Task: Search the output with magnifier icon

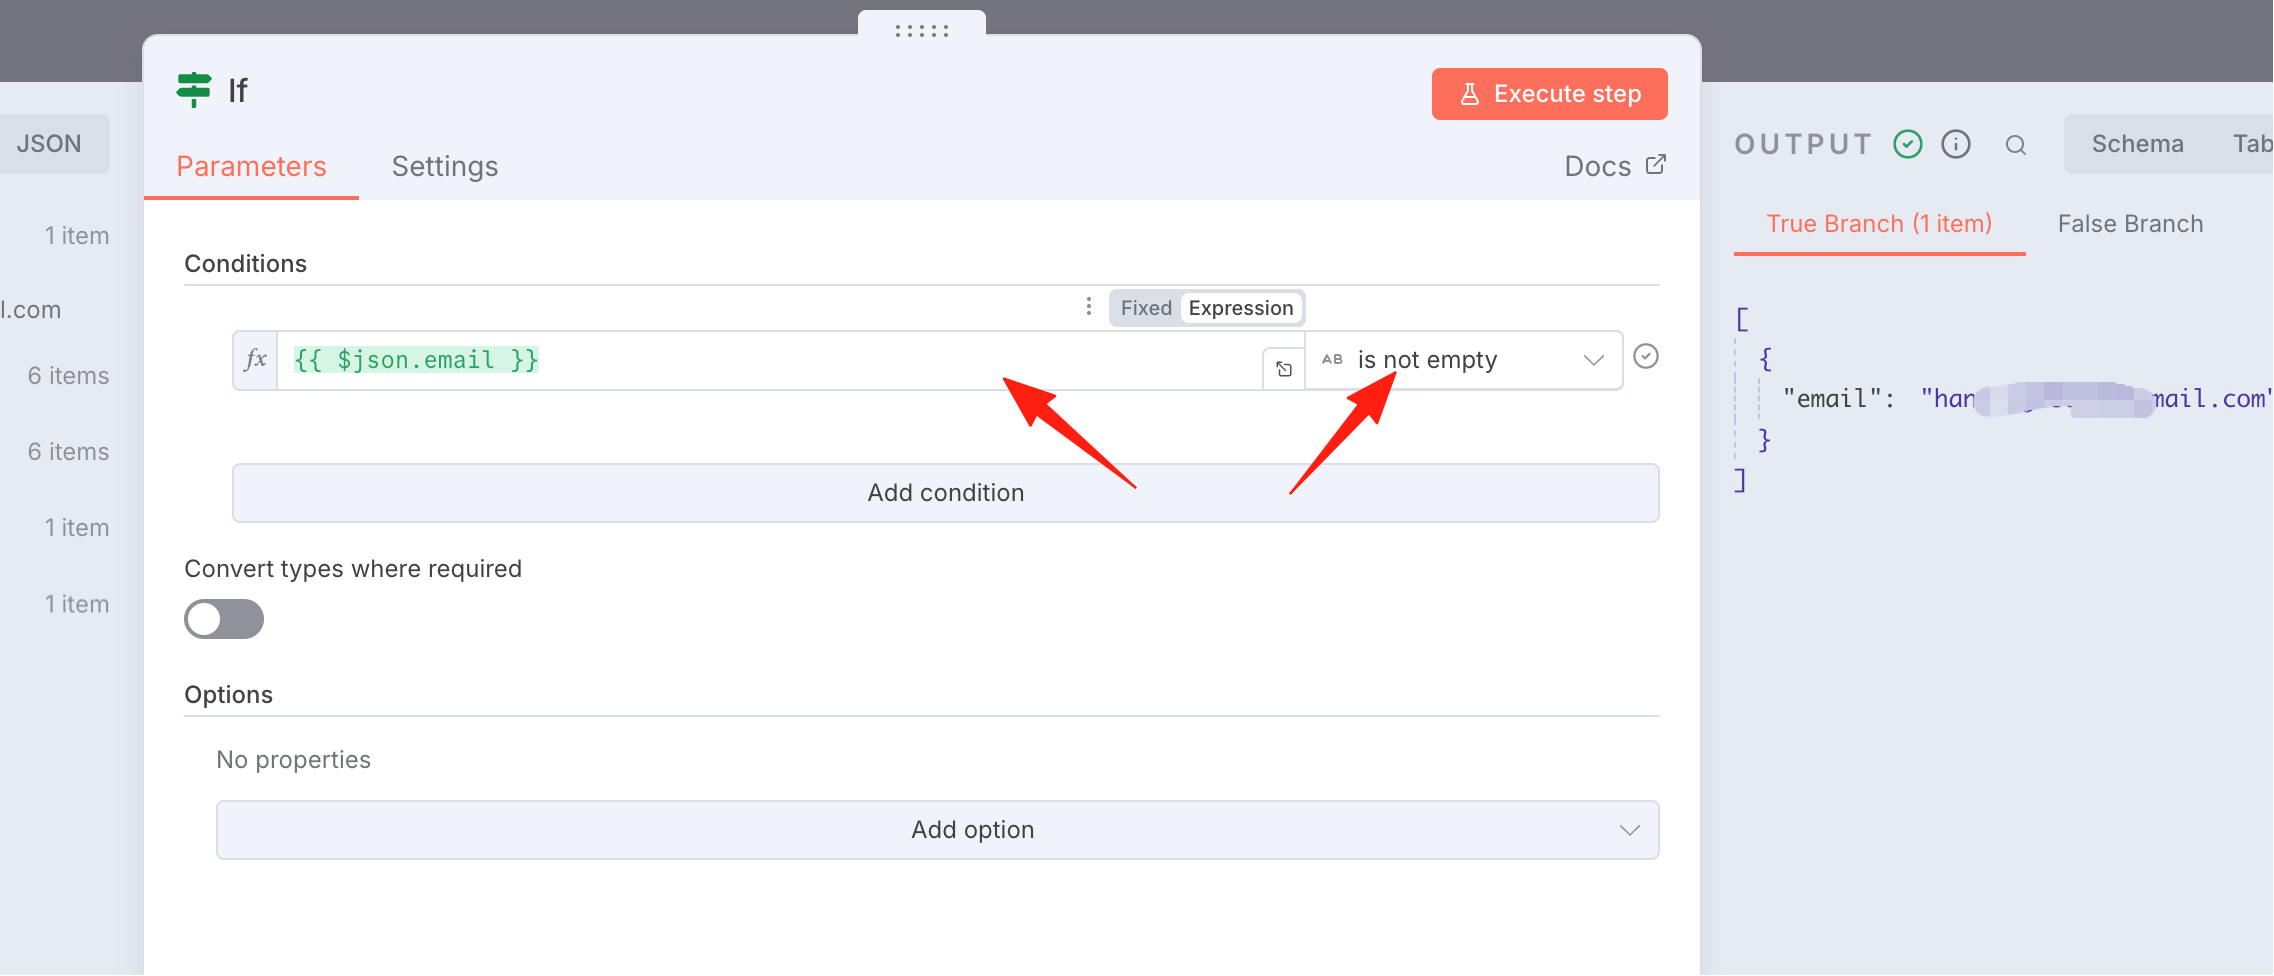Action: click(x=2016, y=145)
